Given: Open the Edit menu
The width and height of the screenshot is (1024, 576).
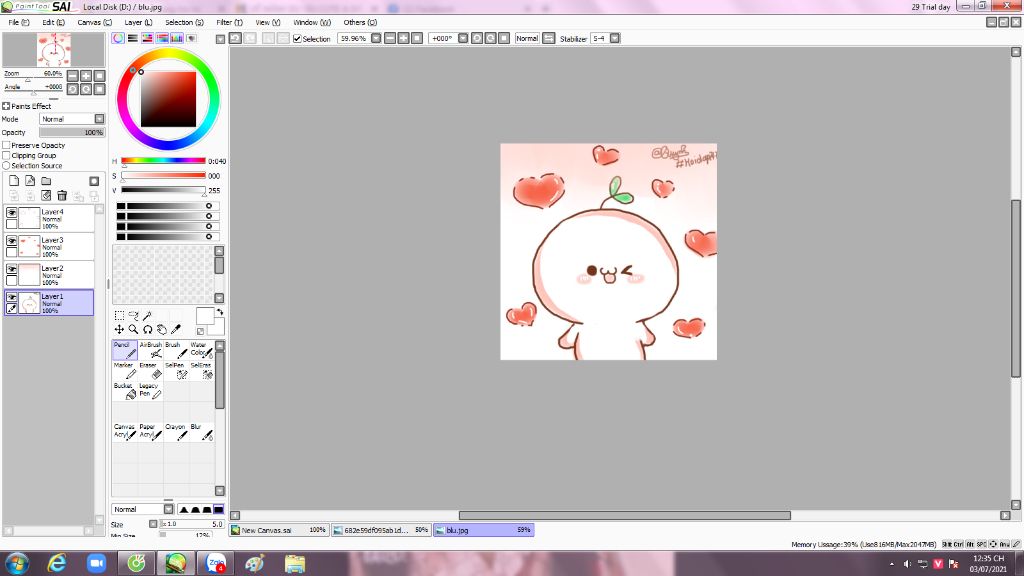Looking at the screenshot, I should [54, 22].
